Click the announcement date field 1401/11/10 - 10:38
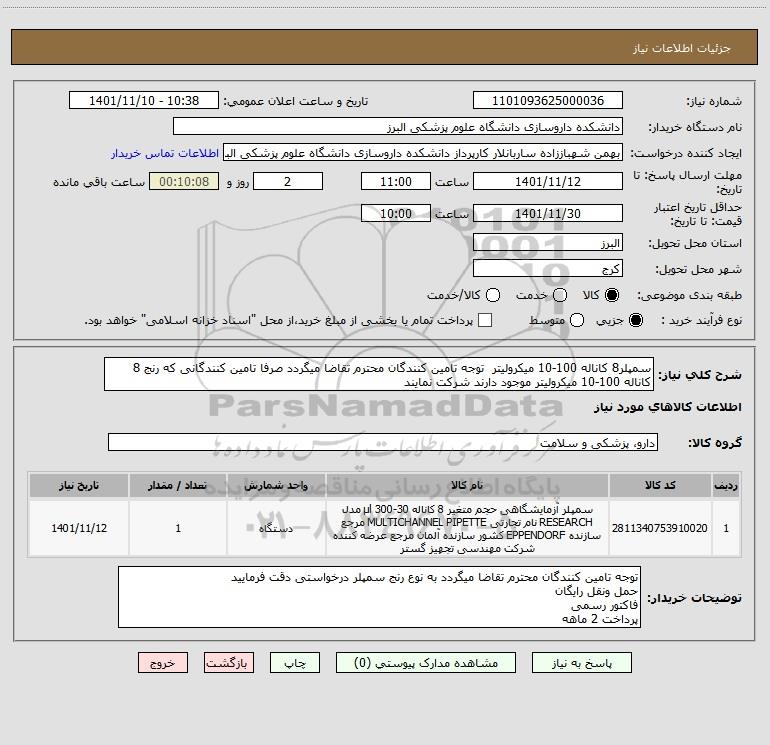 tap(144, 101)
